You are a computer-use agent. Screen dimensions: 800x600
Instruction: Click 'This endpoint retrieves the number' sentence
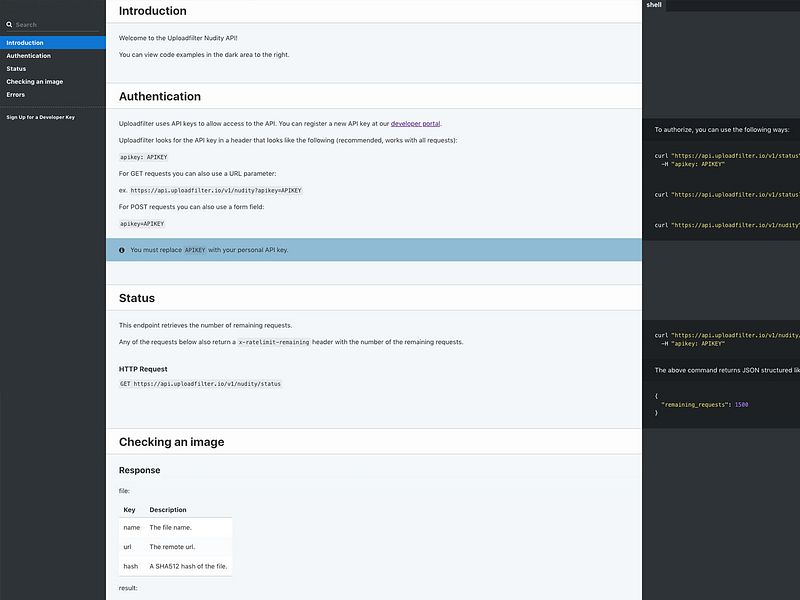pos(206,326)
